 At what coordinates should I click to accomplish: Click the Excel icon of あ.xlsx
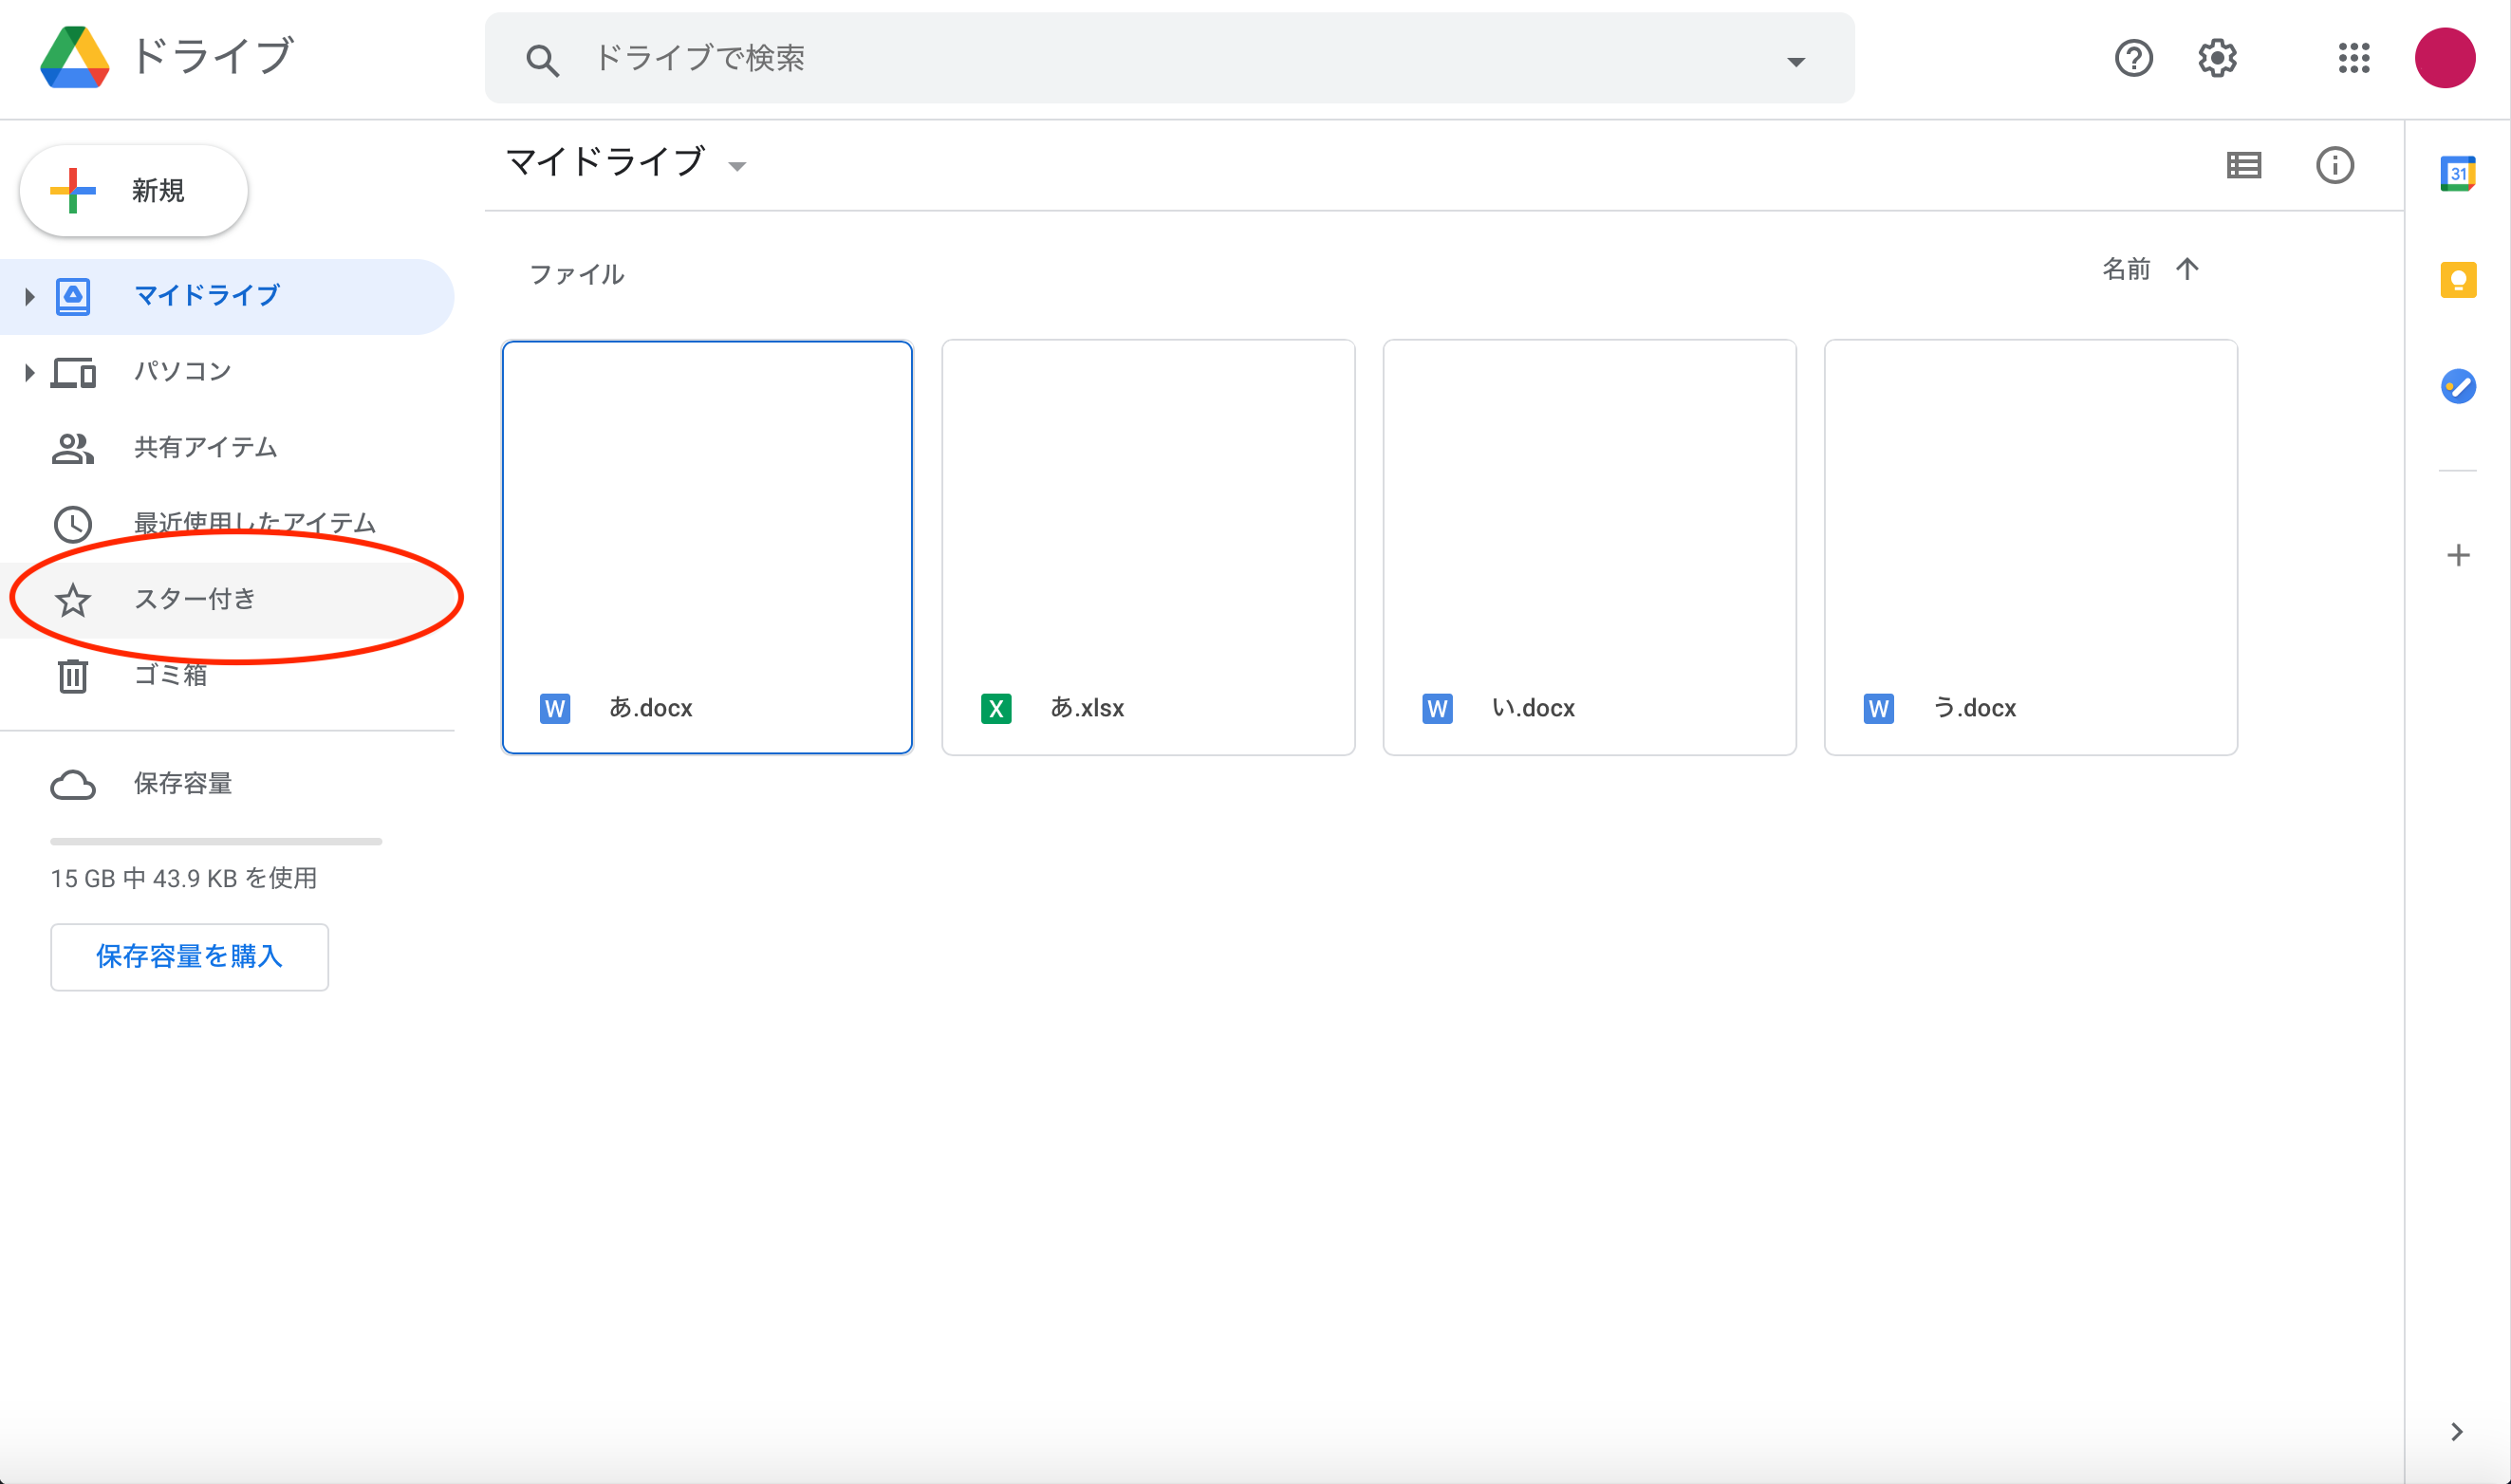point(996,709)
